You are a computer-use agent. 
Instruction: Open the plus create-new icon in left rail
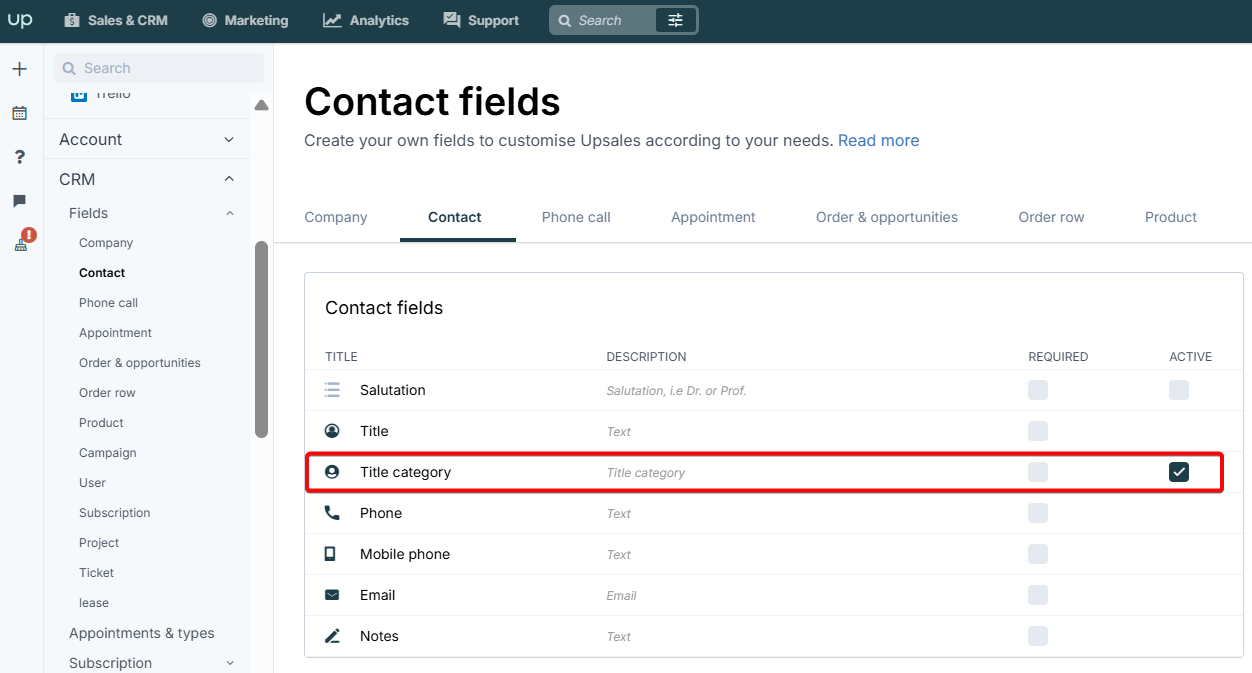(19, 69)
